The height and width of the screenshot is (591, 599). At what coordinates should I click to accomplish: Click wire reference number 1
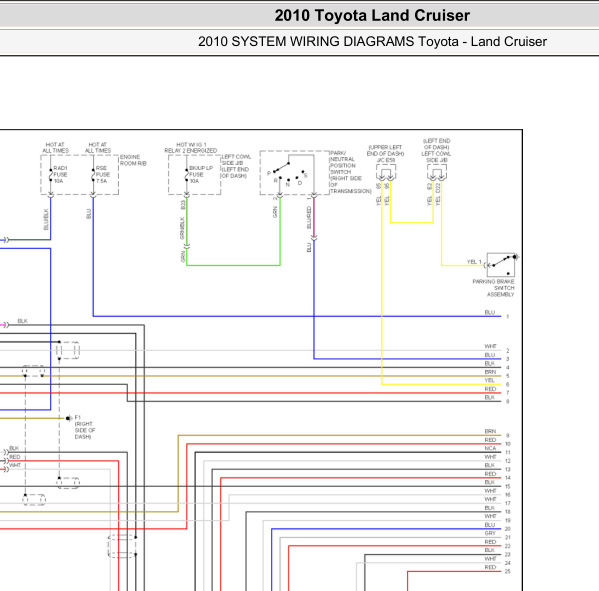pyautogui.click(x=508, y=316)
